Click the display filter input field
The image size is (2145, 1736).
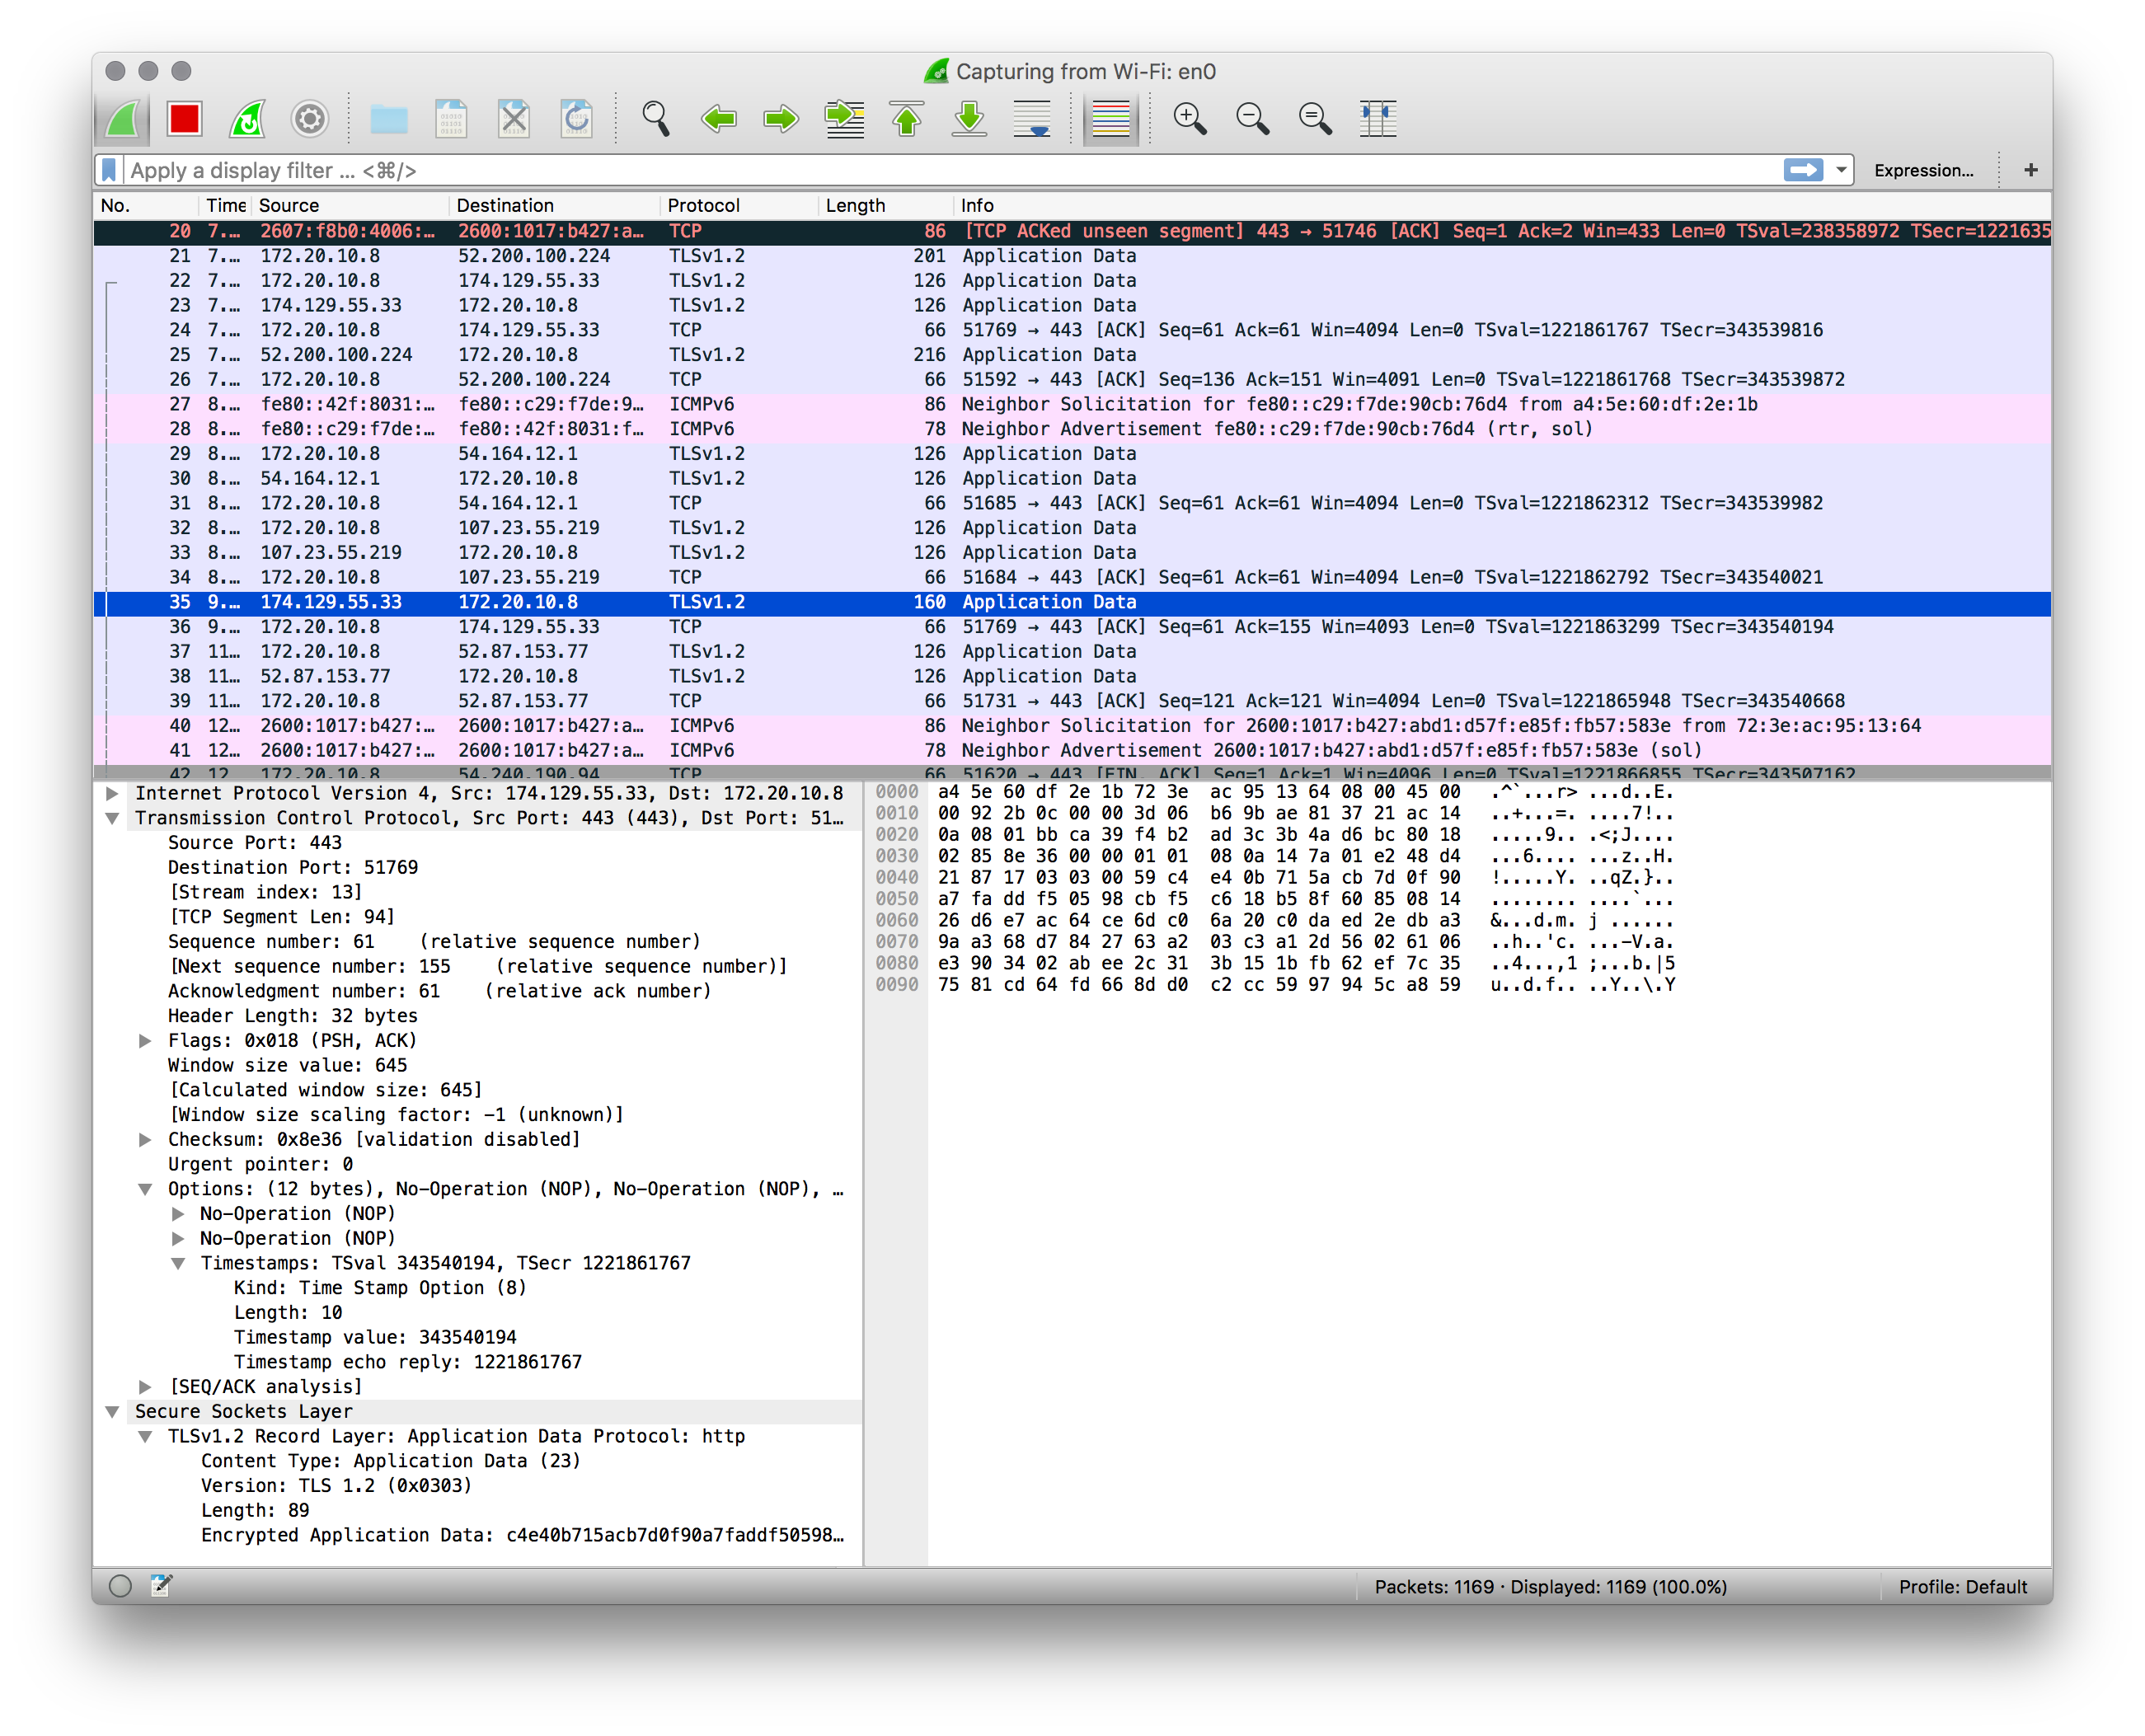click(x=900, y=170)
